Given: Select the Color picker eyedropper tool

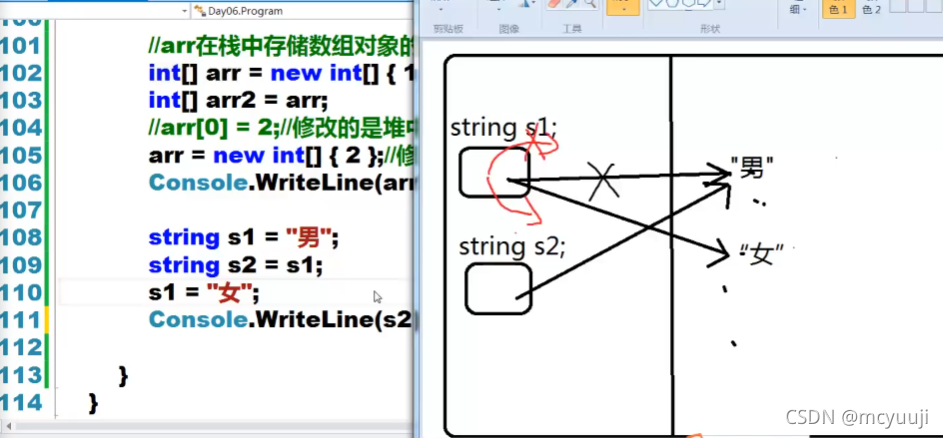Looking at the screenshot, I should (x=572, y=4).
